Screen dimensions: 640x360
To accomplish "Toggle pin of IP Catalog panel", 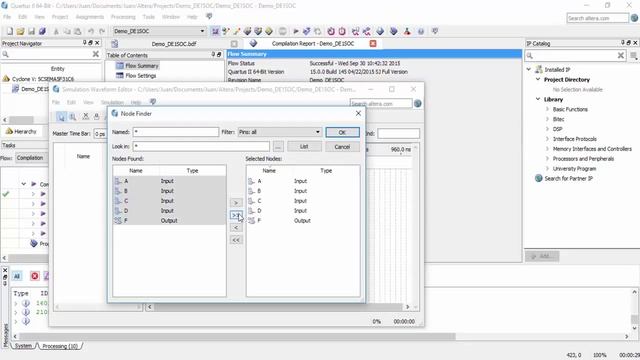I will [623, 43].
